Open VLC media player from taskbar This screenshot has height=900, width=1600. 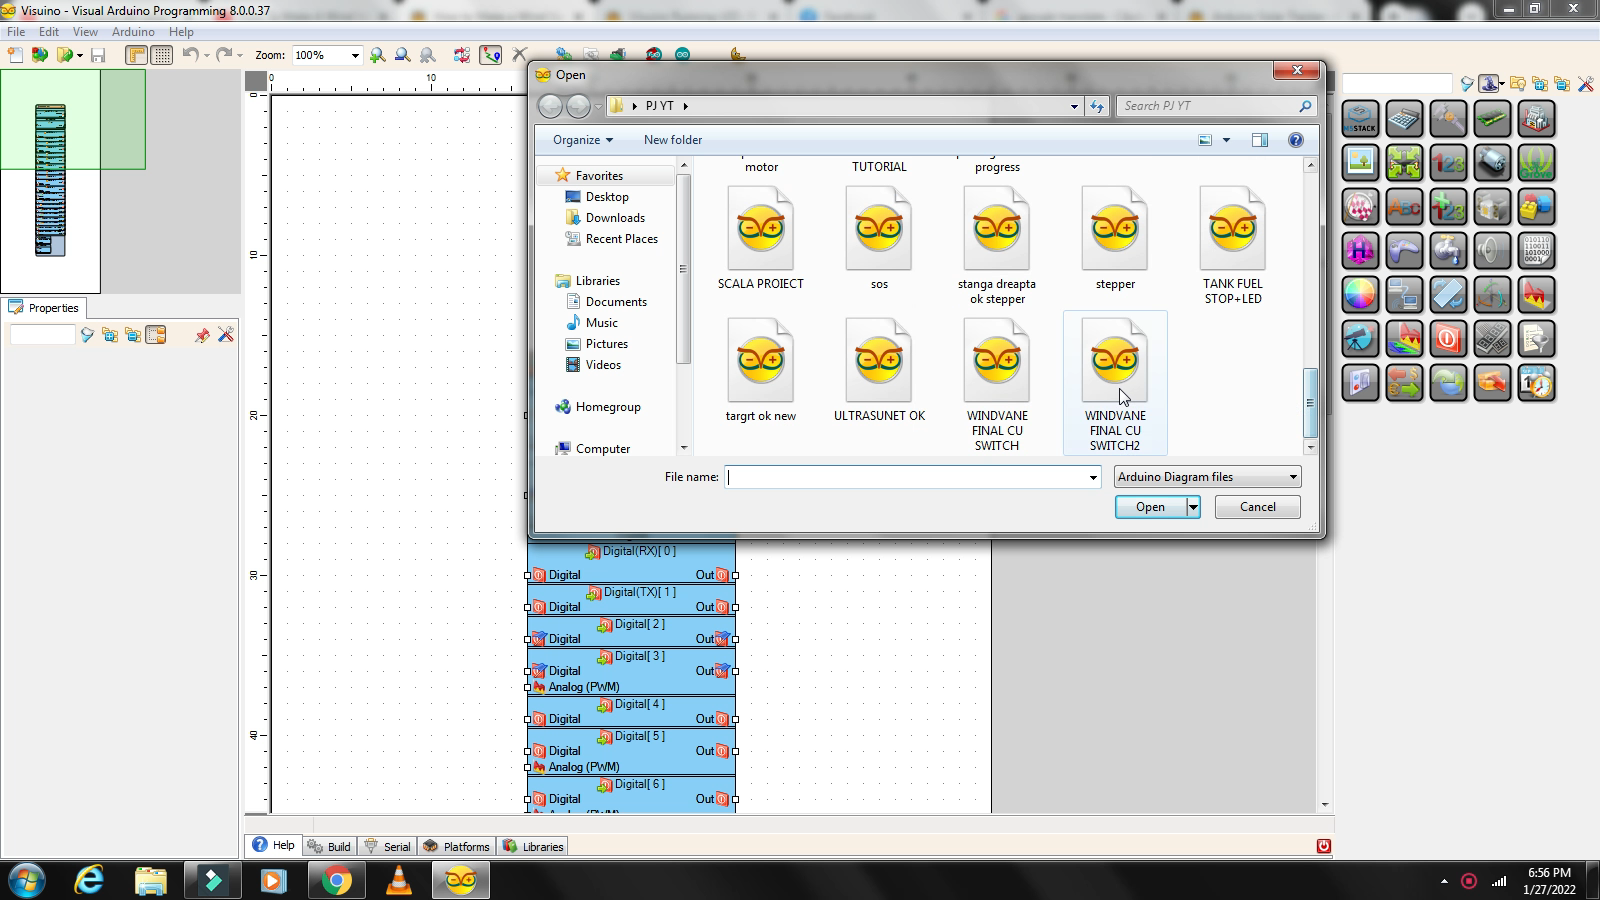pos(398,880)
